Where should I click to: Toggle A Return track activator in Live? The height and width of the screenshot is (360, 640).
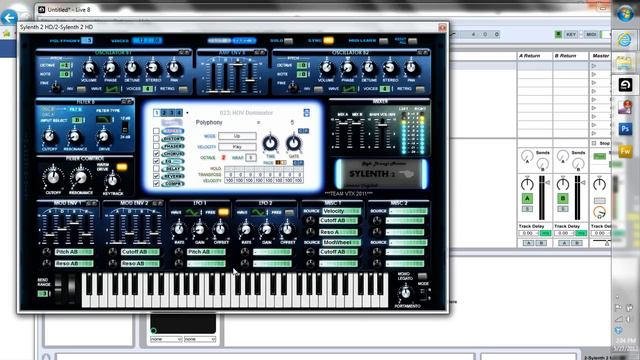(x=527, y=198)
